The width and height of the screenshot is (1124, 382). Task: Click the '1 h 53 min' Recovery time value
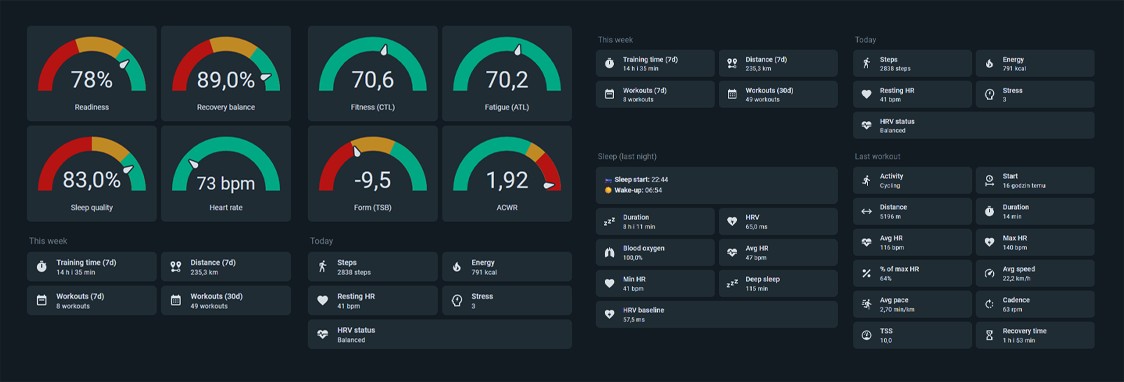(1019, 340)
